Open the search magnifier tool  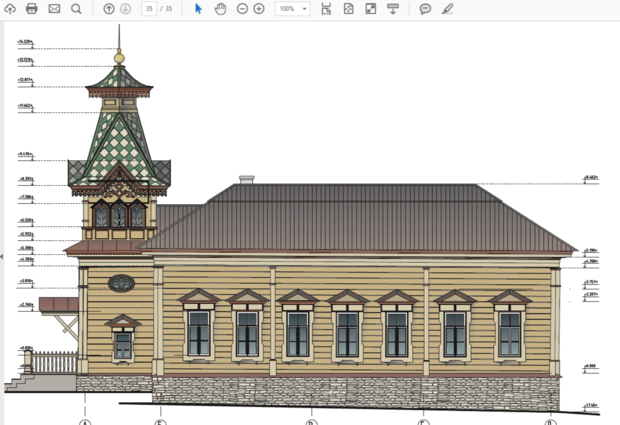[x=76, y=8]
